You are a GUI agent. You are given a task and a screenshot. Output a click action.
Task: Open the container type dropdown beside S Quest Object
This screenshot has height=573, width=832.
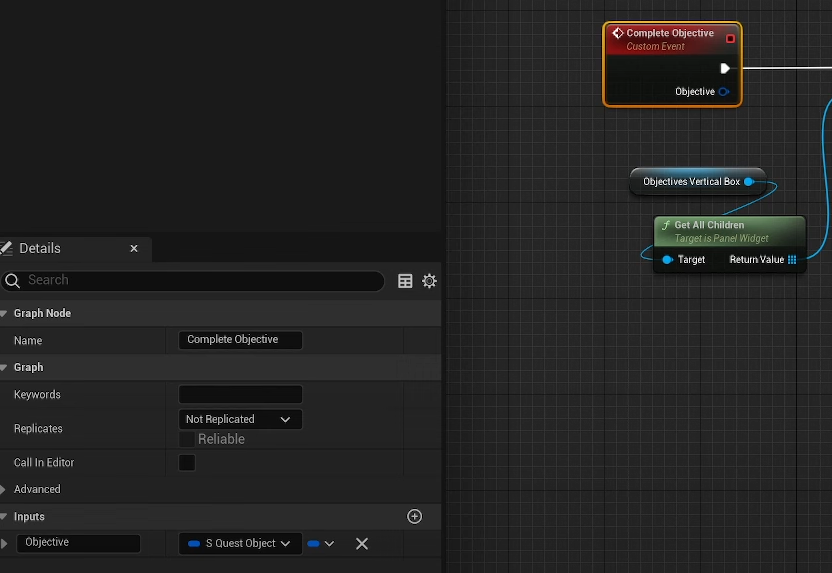click(x=320, y=544)
